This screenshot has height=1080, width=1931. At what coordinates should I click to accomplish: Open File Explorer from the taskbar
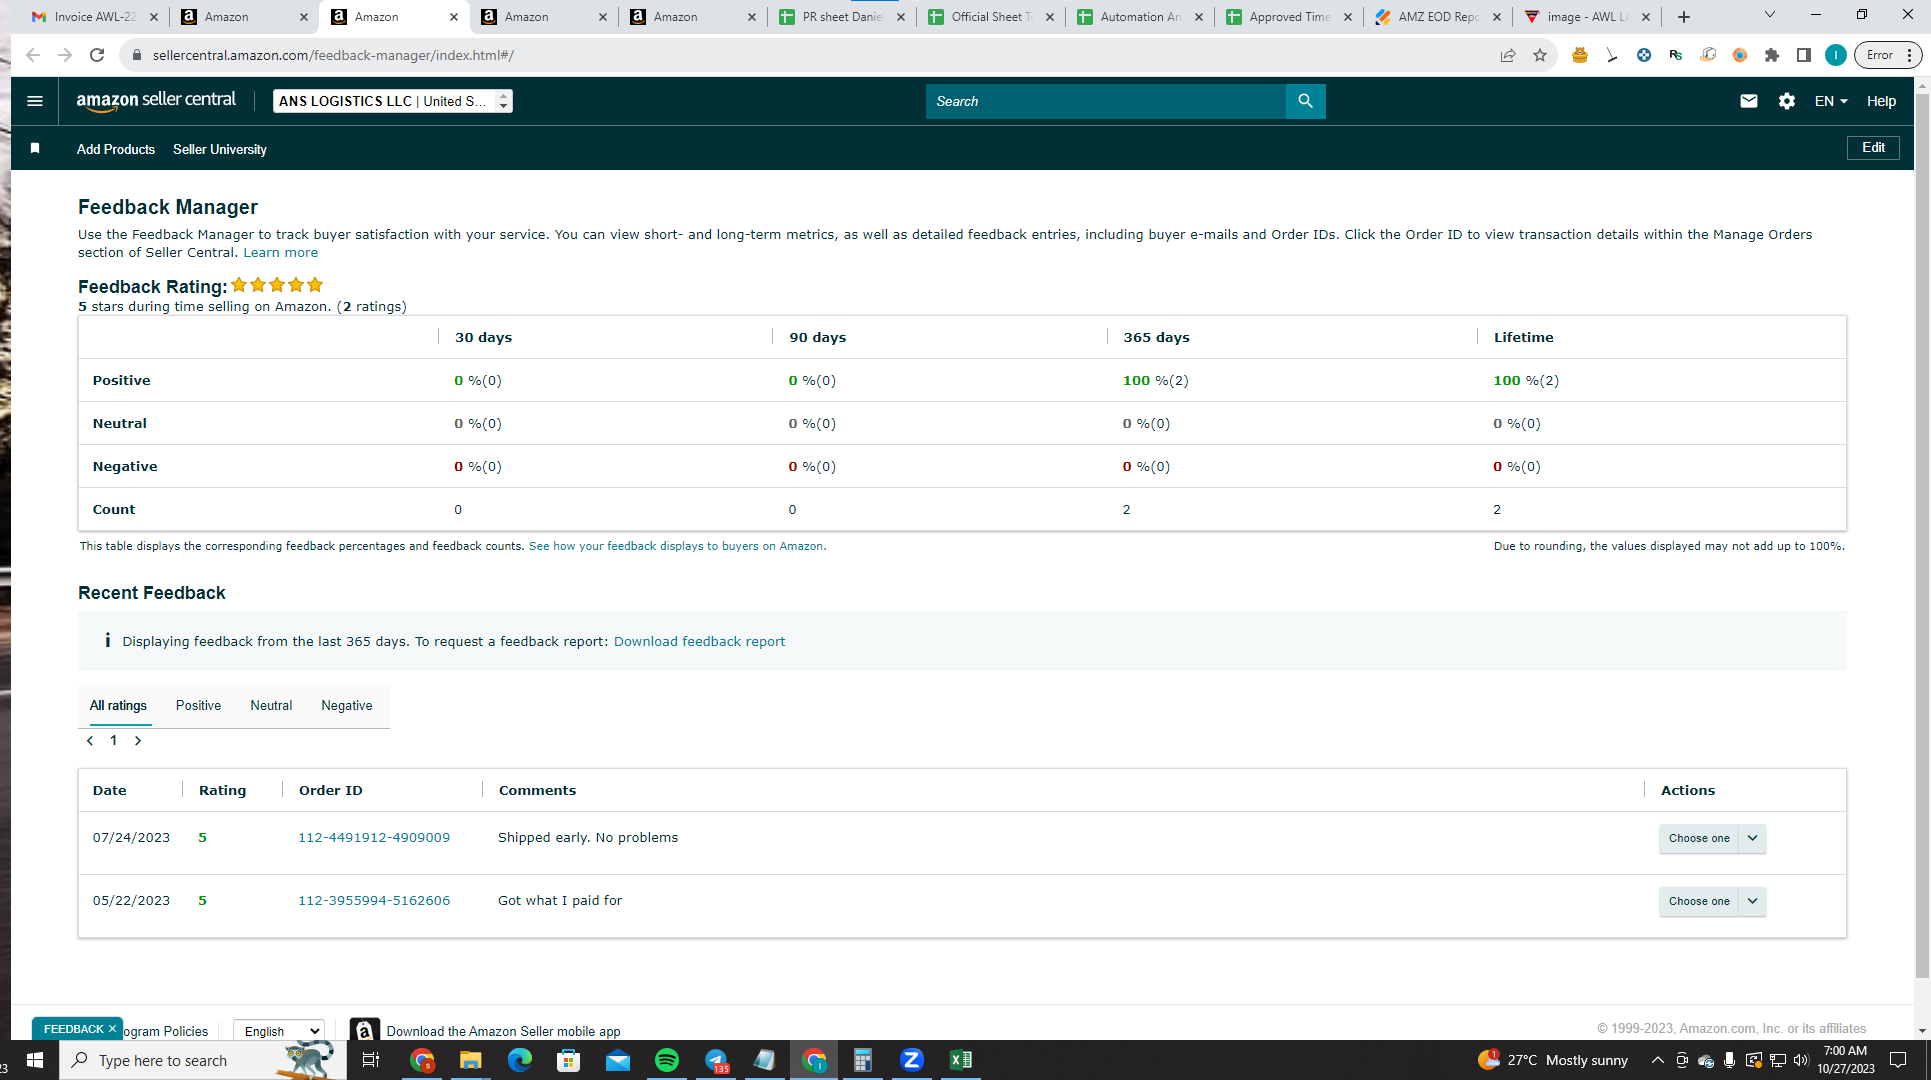click(x=471, y=1060)
